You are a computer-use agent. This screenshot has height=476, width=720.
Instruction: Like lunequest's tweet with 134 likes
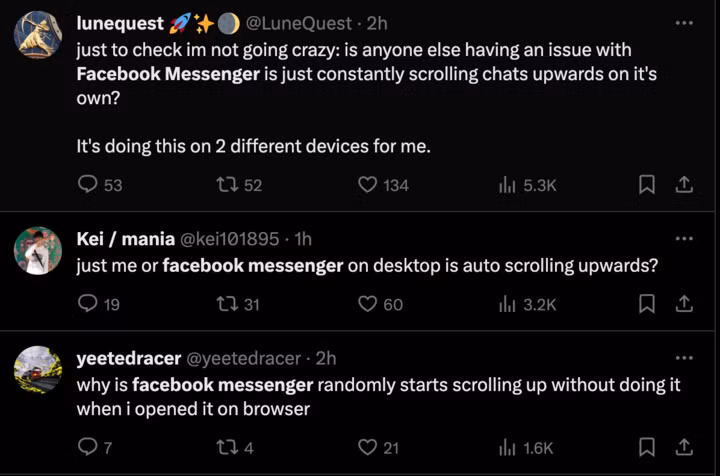pyautogui.click(x=368, y=184)
